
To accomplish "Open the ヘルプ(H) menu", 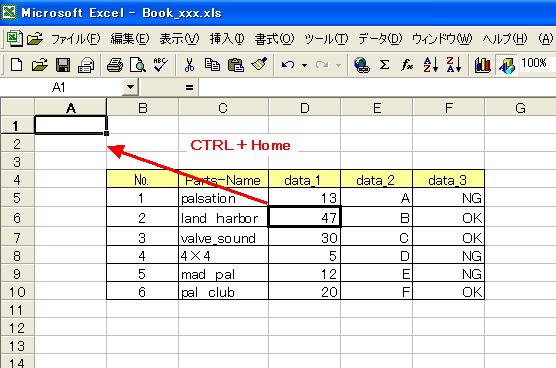I will pos(505,39).
